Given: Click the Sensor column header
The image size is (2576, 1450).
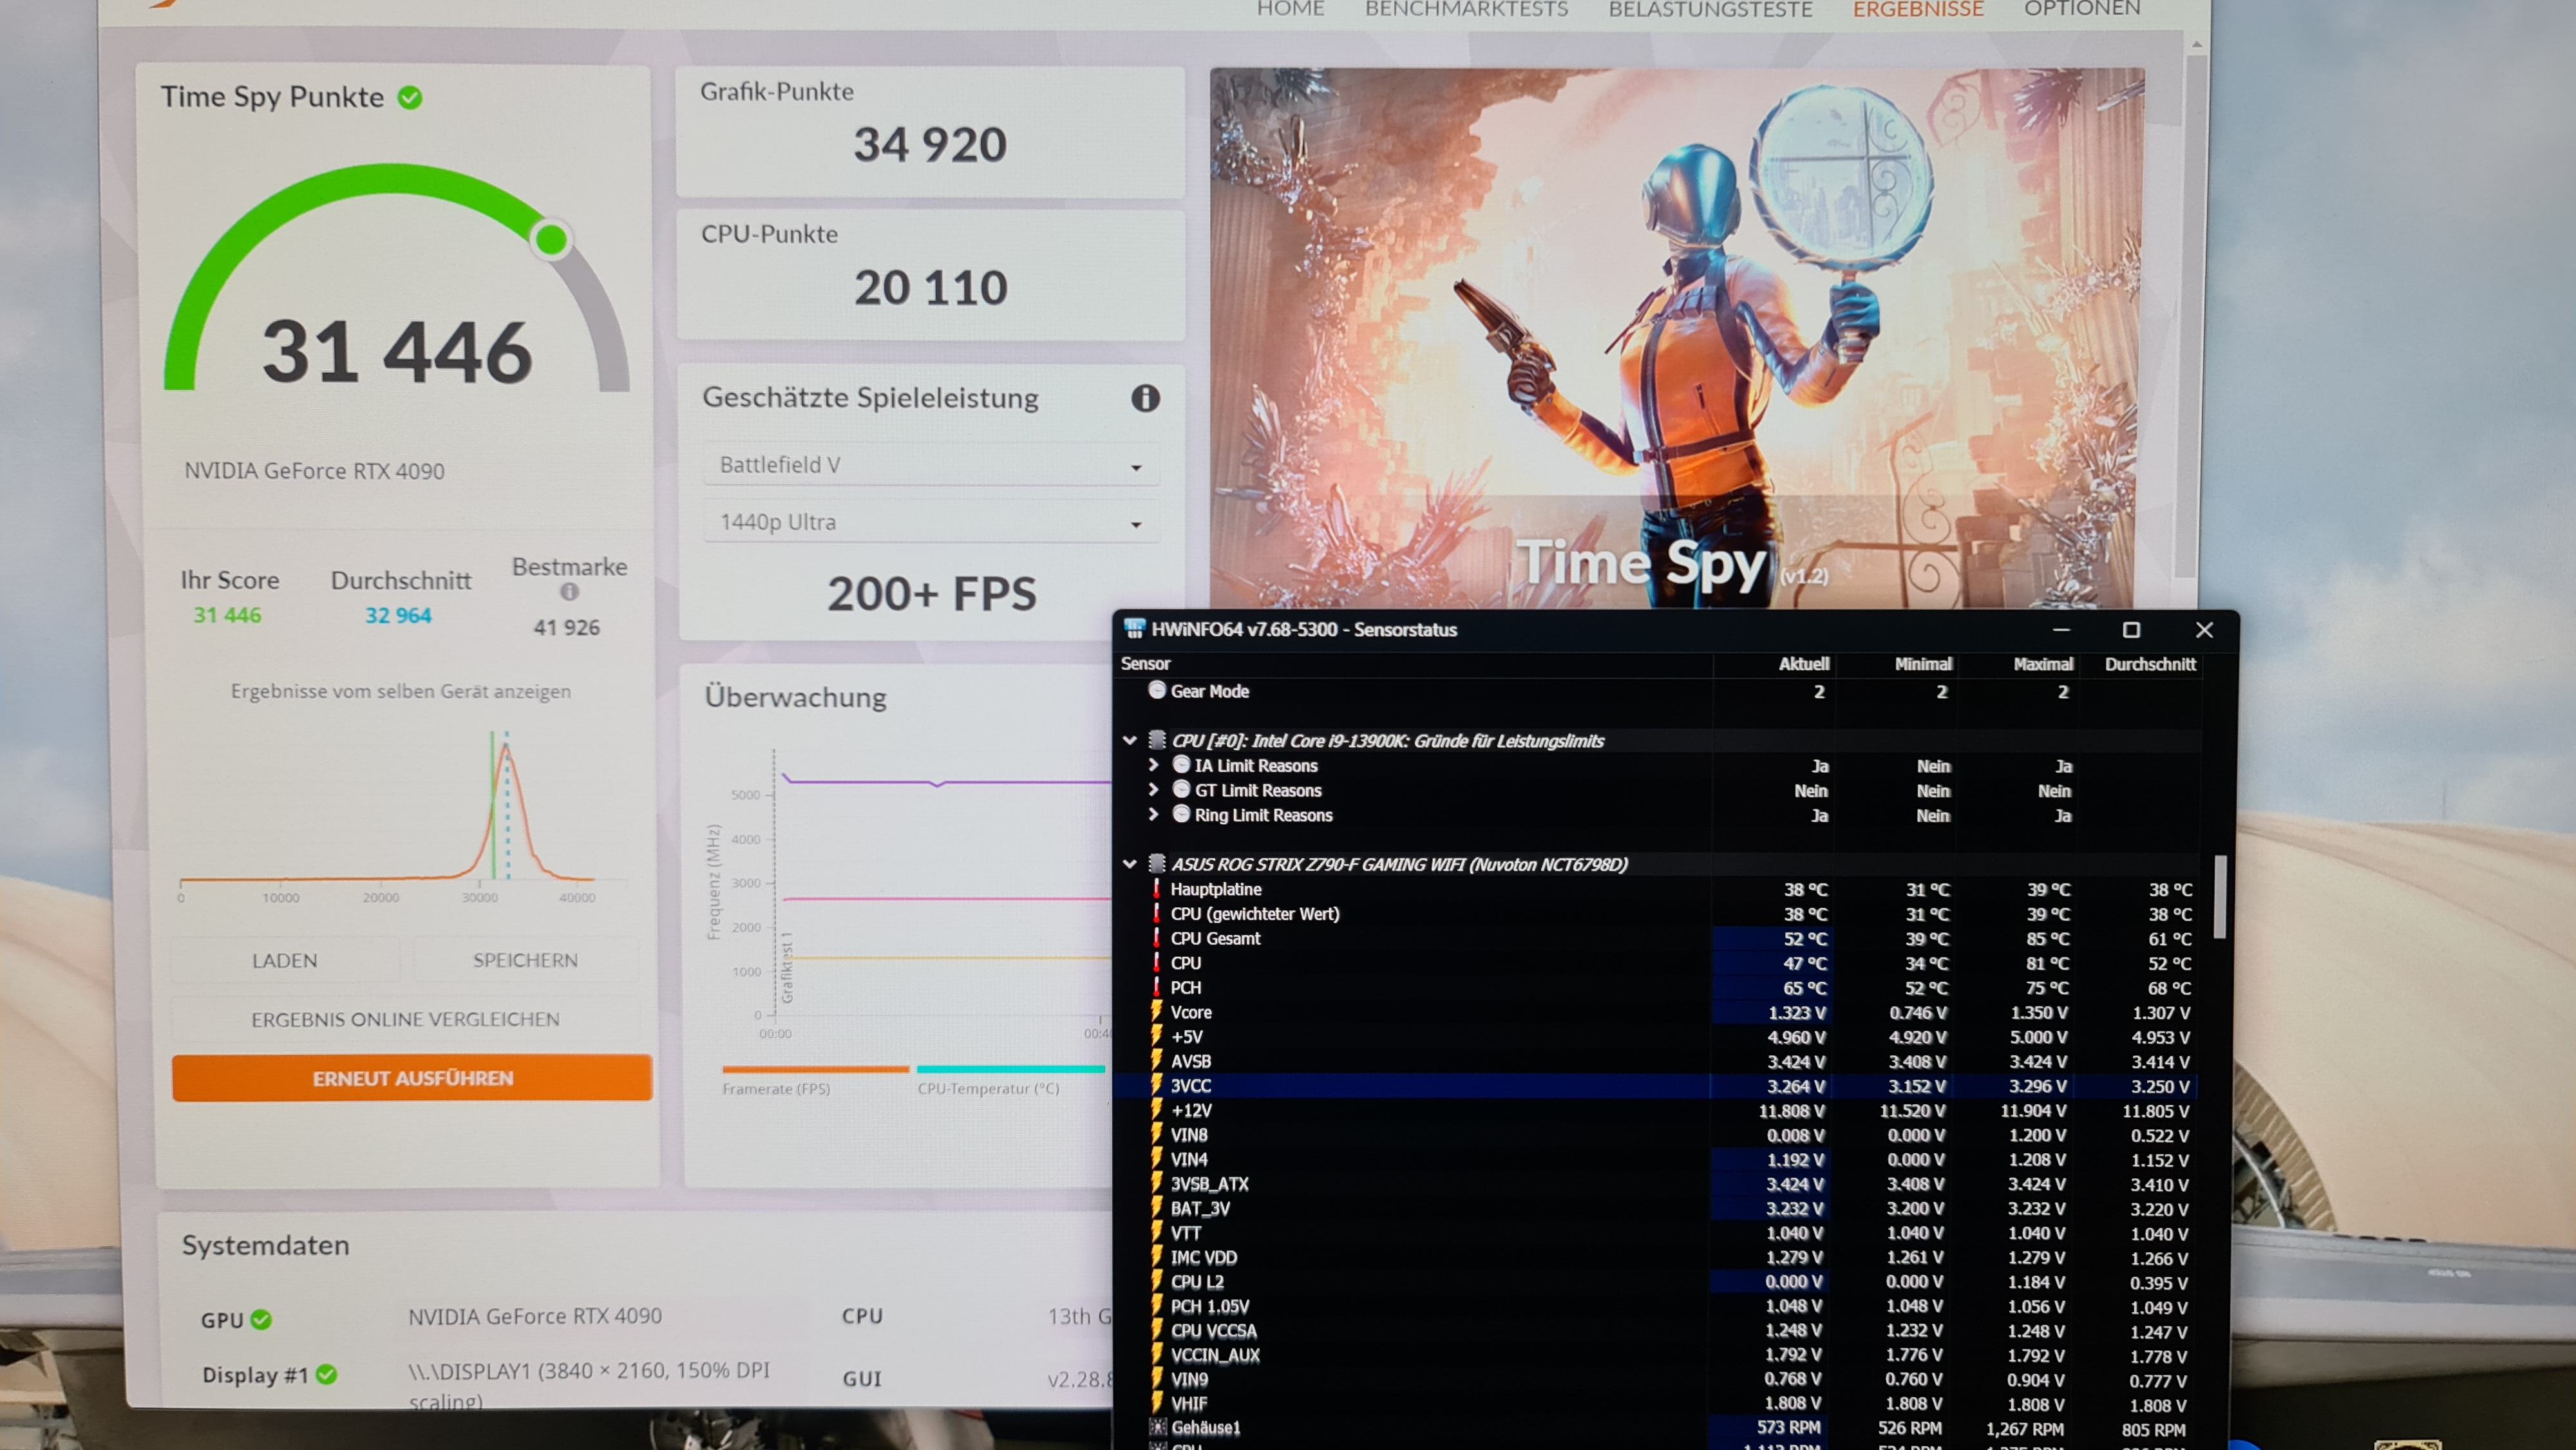Looking at the screenshot, I should [1145, 664].
